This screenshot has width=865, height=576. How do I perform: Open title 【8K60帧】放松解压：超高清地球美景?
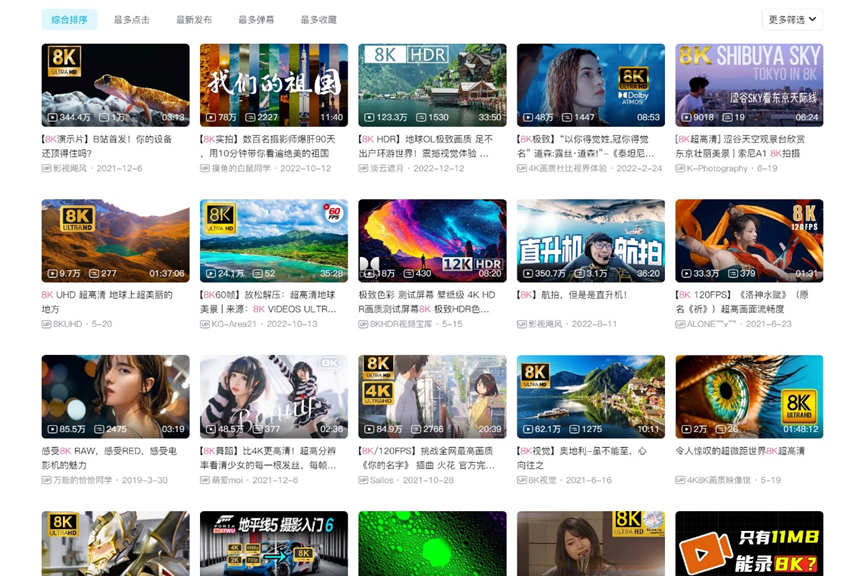click(268, 302)
